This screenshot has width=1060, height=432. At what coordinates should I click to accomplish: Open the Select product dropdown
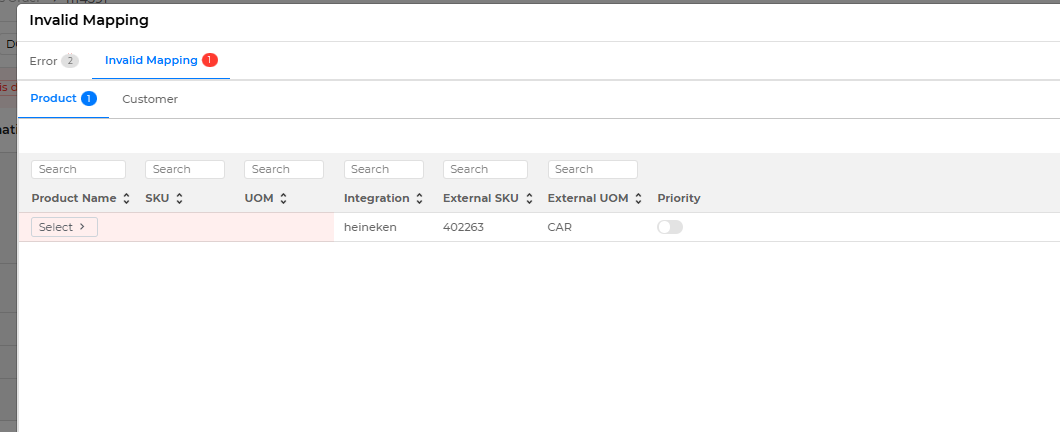pyautogui.click(x=64, y=227)
